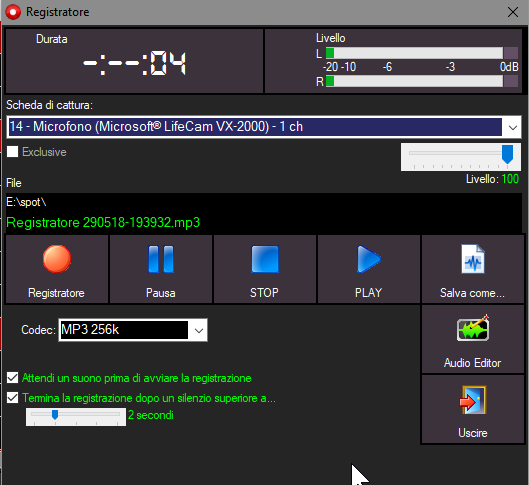Start recording with the red Registratore button

57,259
